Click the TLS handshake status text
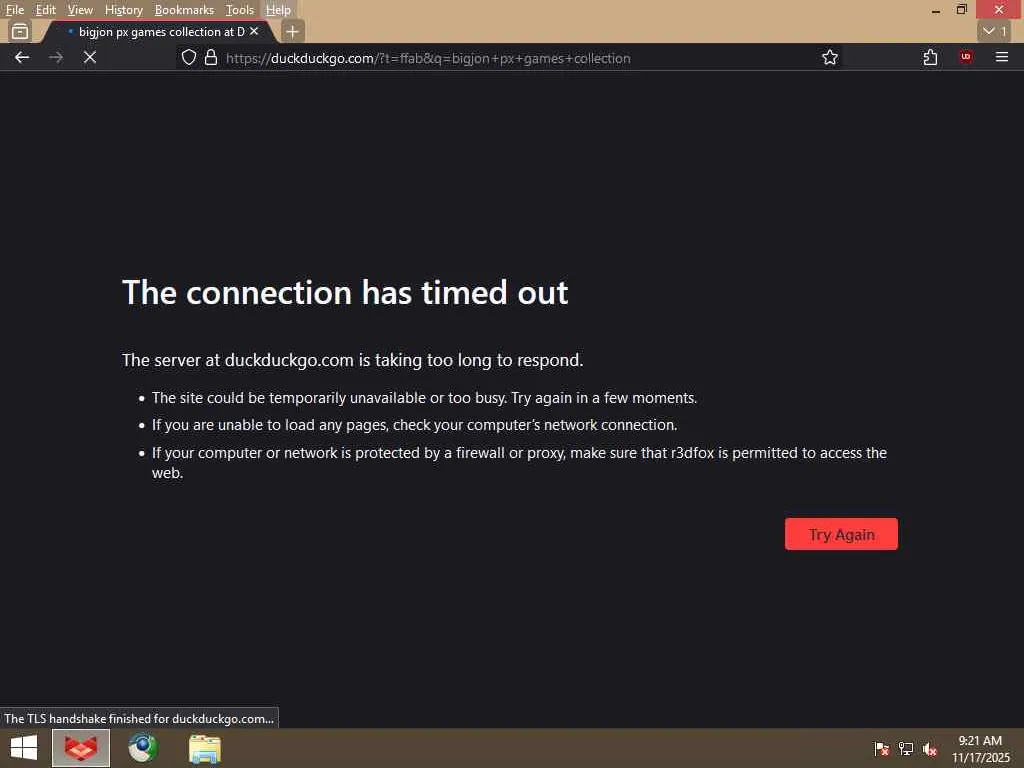1024x768 pixels. (139, 718)
